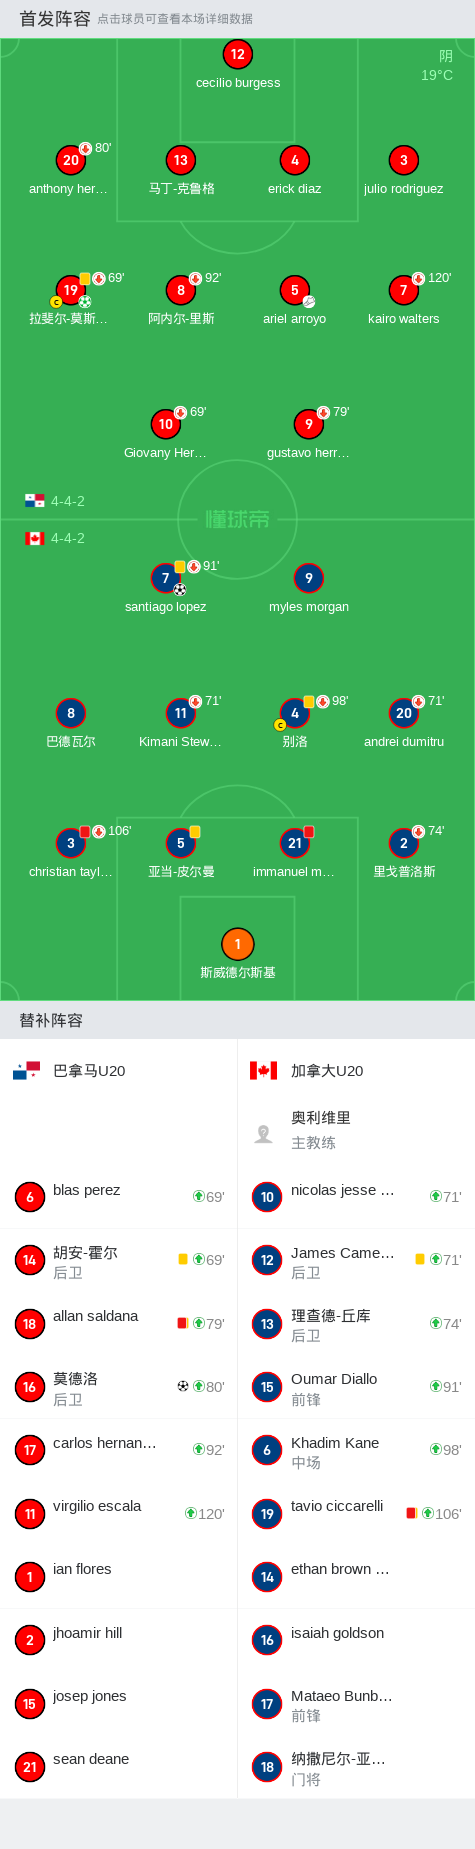
Task: Open substitute Oumar Diallo row
Action: [x=356, y=1387]
